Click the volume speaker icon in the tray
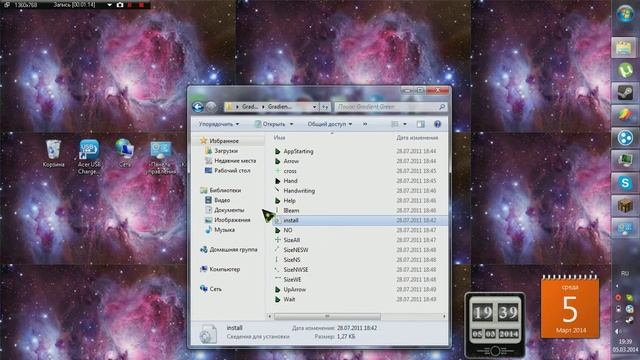The image size is (640, 360). (x=618, y=331)
